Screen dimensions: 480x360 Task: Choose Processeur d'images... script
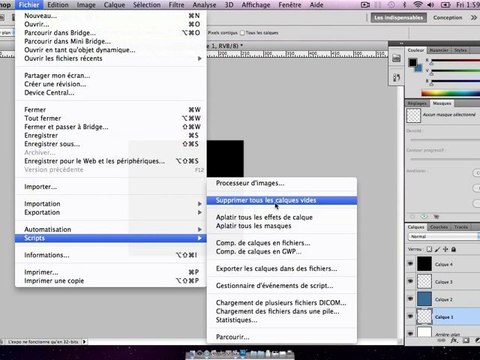coord(282,183)
